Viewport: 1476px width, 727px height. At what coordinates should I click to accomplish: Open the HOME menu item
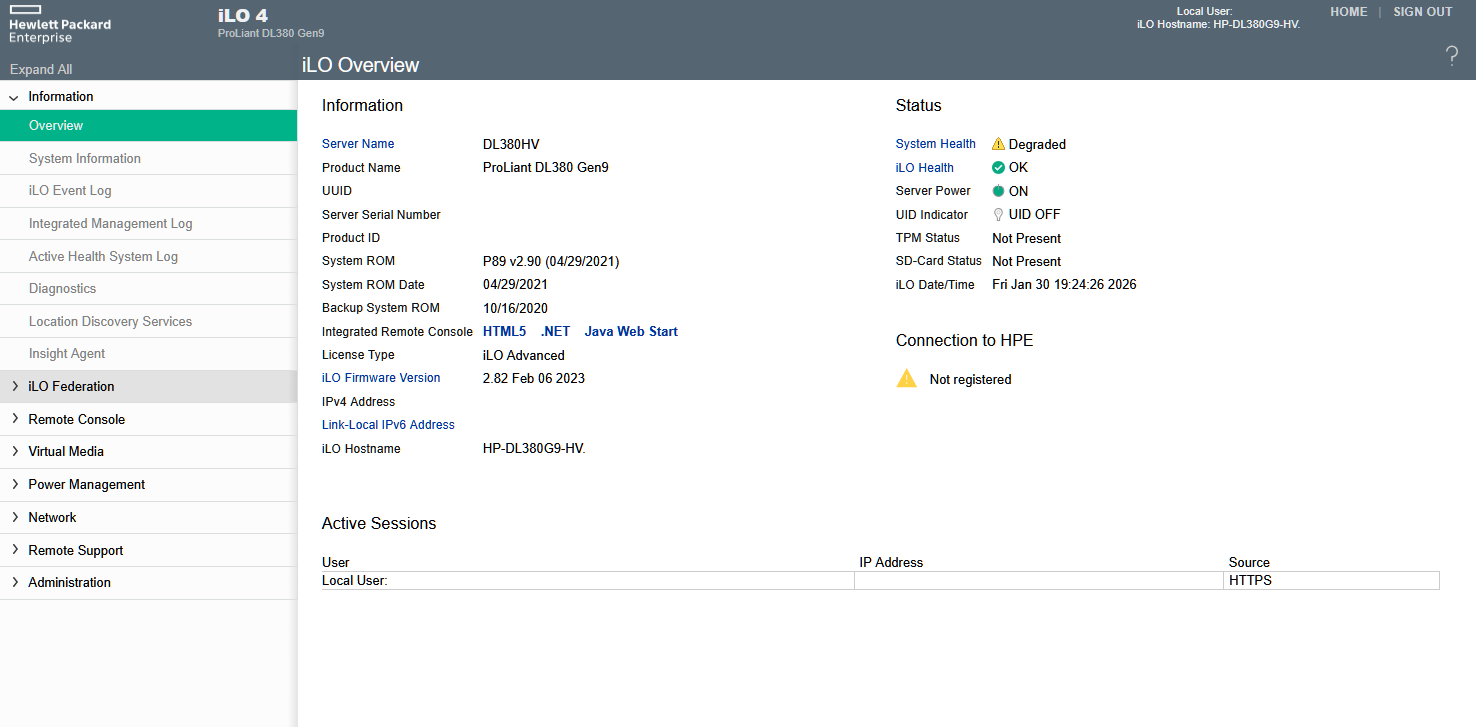click(1348, 11)
